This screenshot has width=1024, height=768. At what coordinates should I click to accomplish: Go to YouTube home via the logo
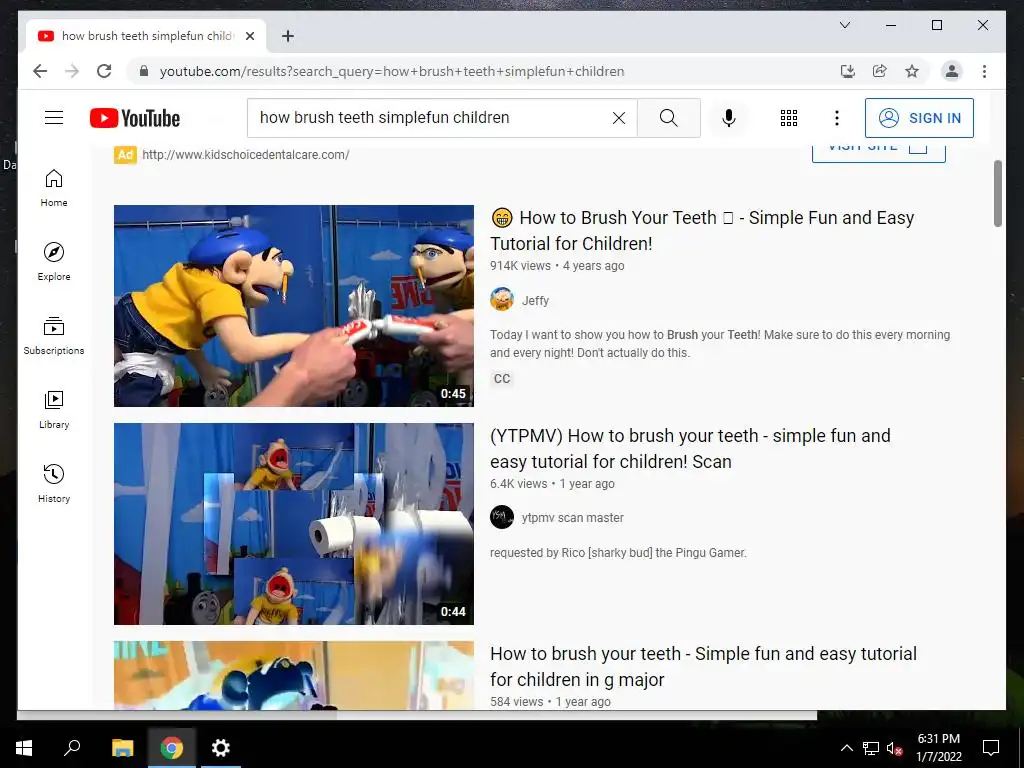coord(135,118)
